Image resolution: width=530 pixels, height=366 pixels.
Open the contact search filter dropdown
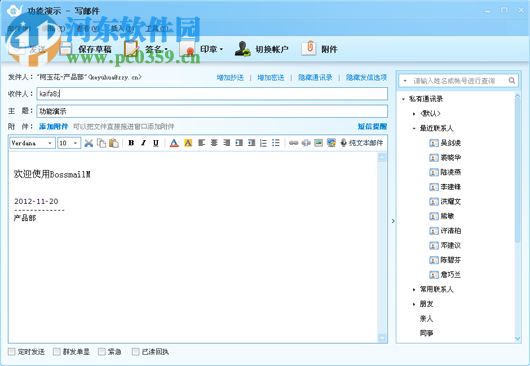point(405,81)
